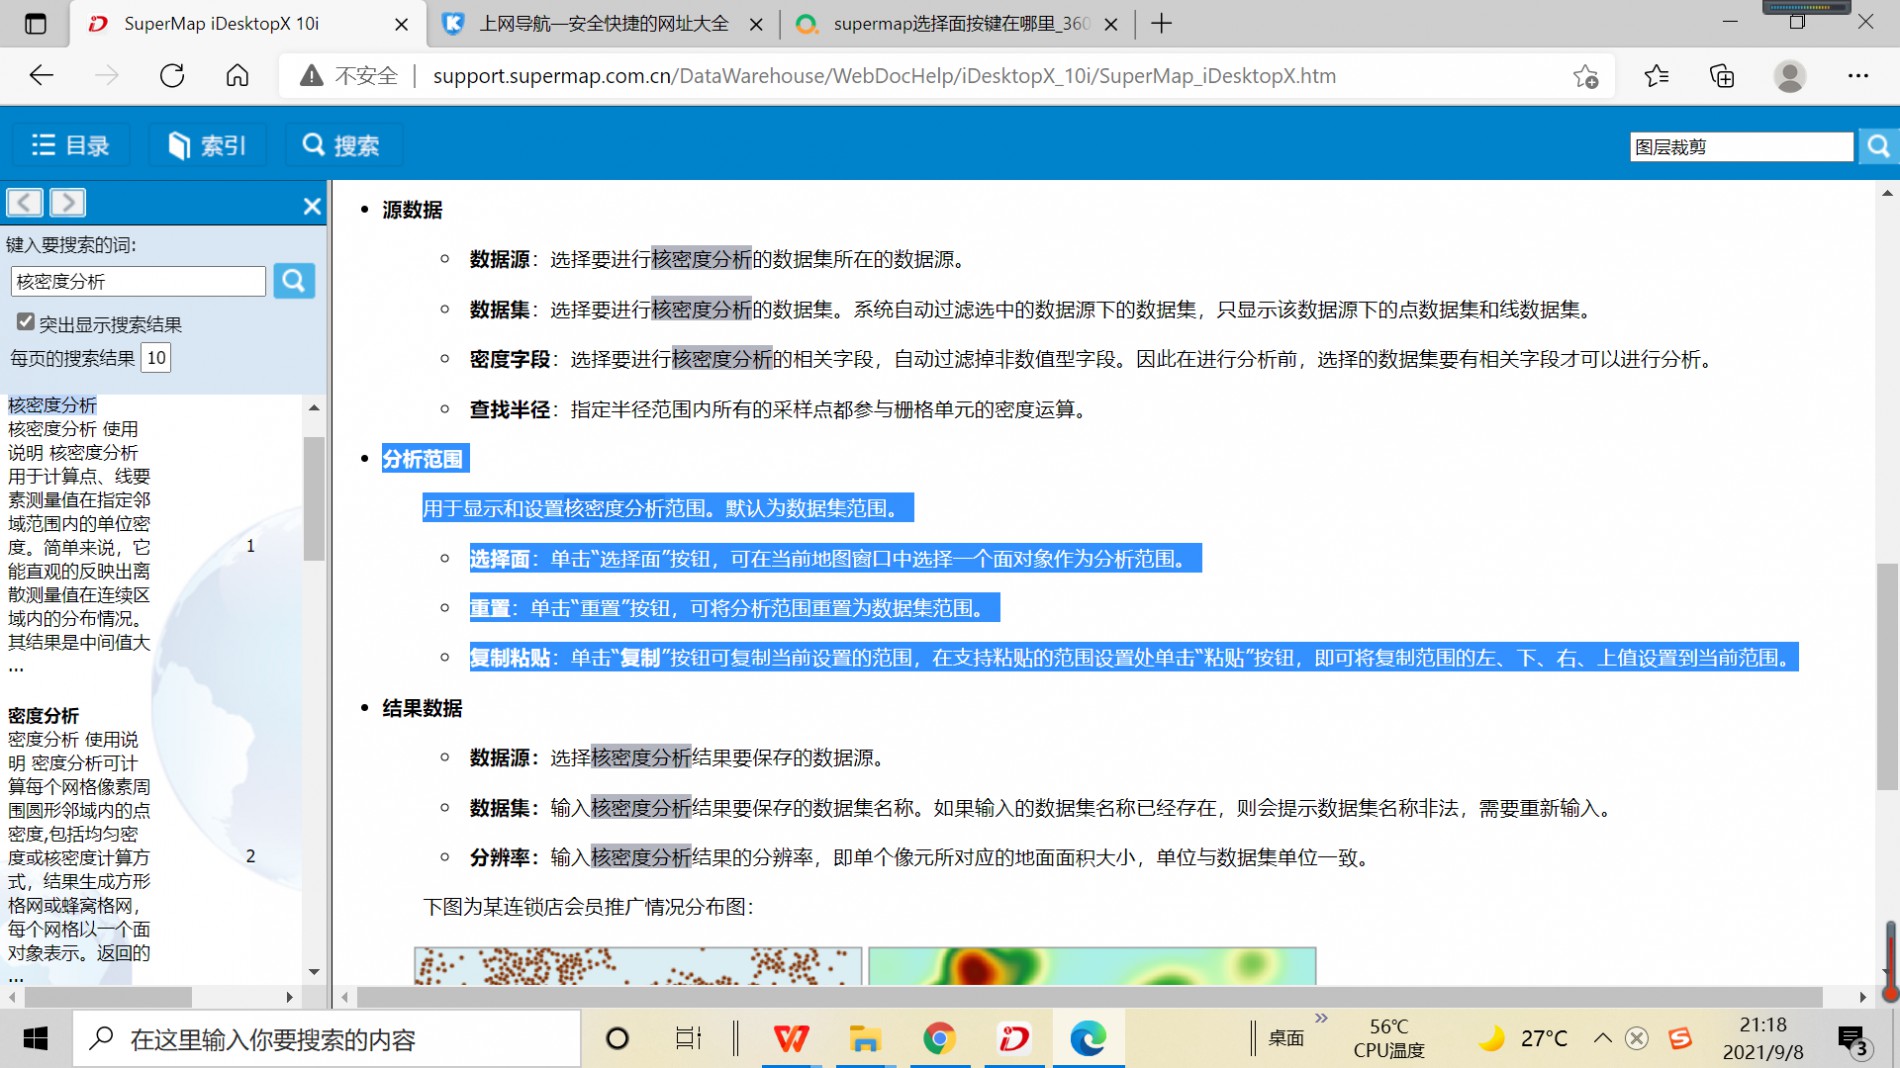This screenshot has width=1900, height=1068.
Task: Open the clock showing 21:18
Action: (x=1763, y=1039)
